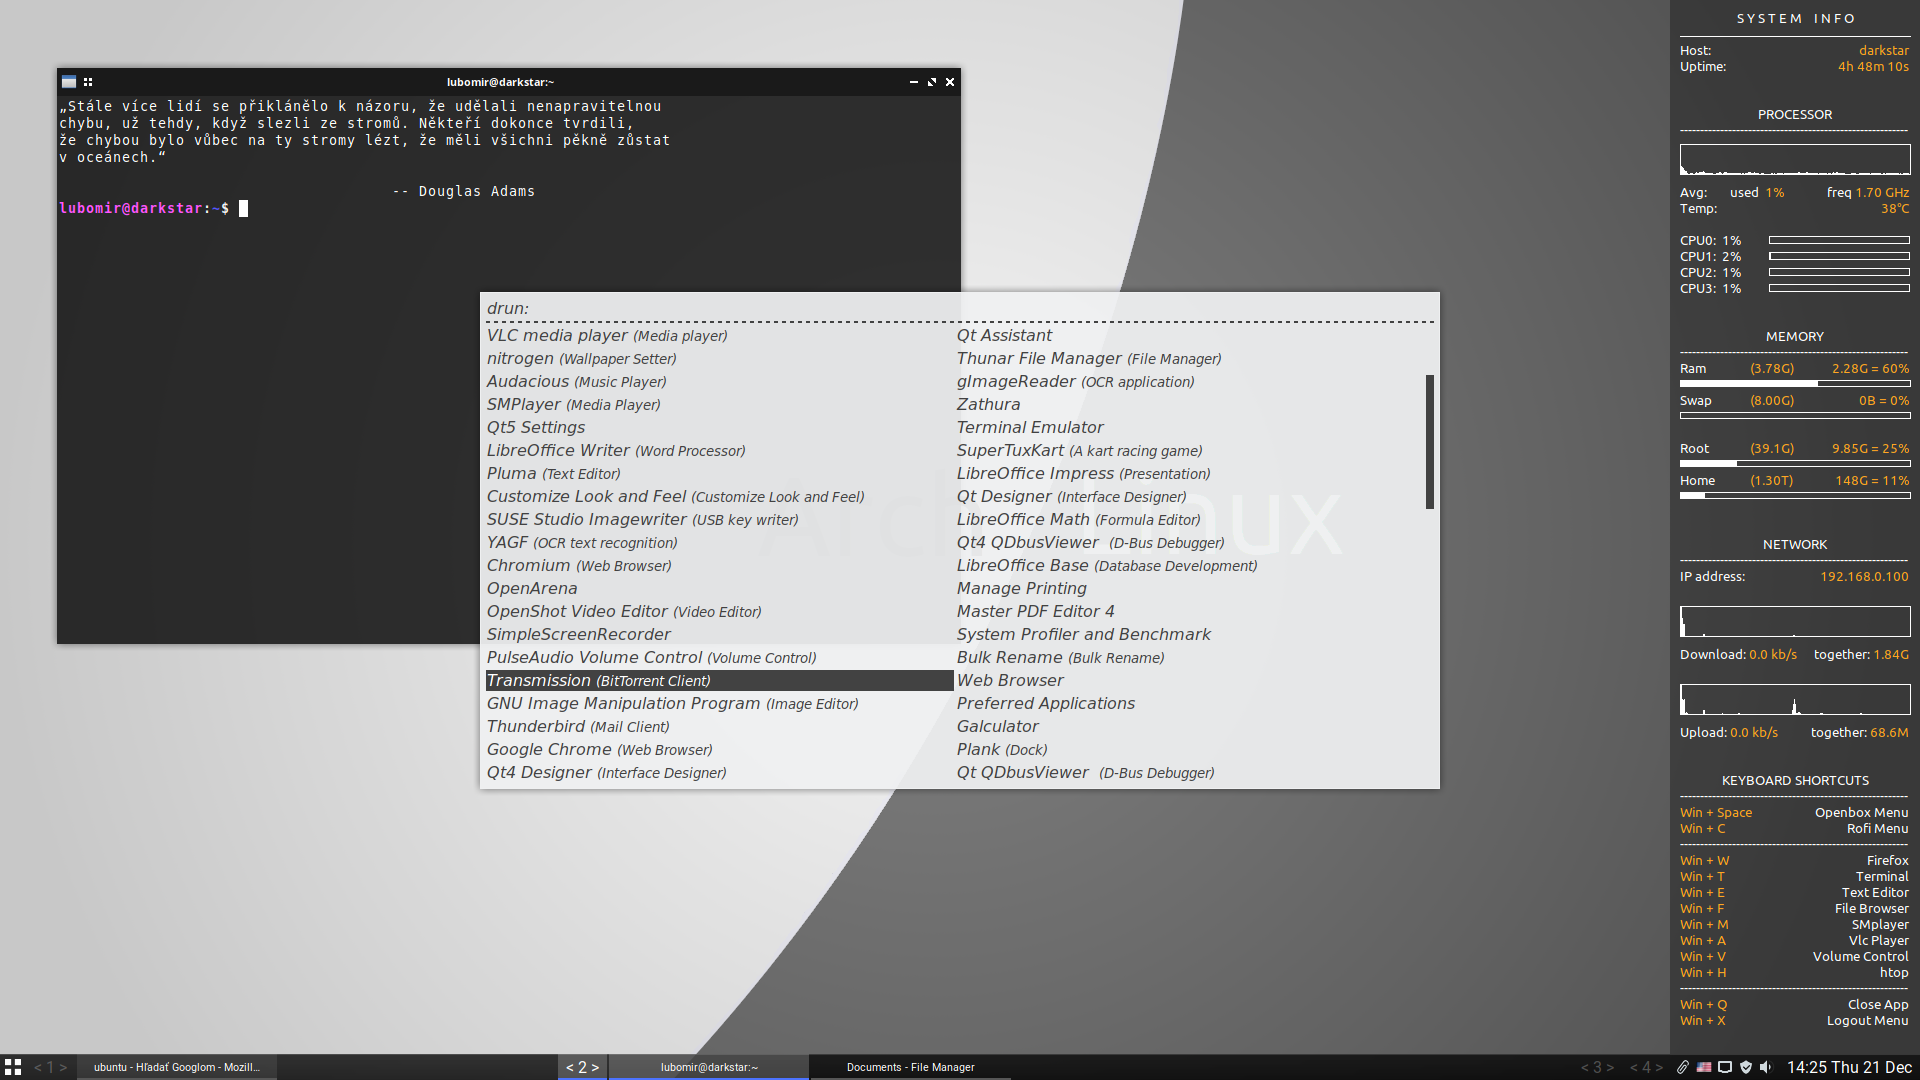Launch SimpleScreenRecorder
The image size is (1920, 1080).
click(x=719, y=635)
